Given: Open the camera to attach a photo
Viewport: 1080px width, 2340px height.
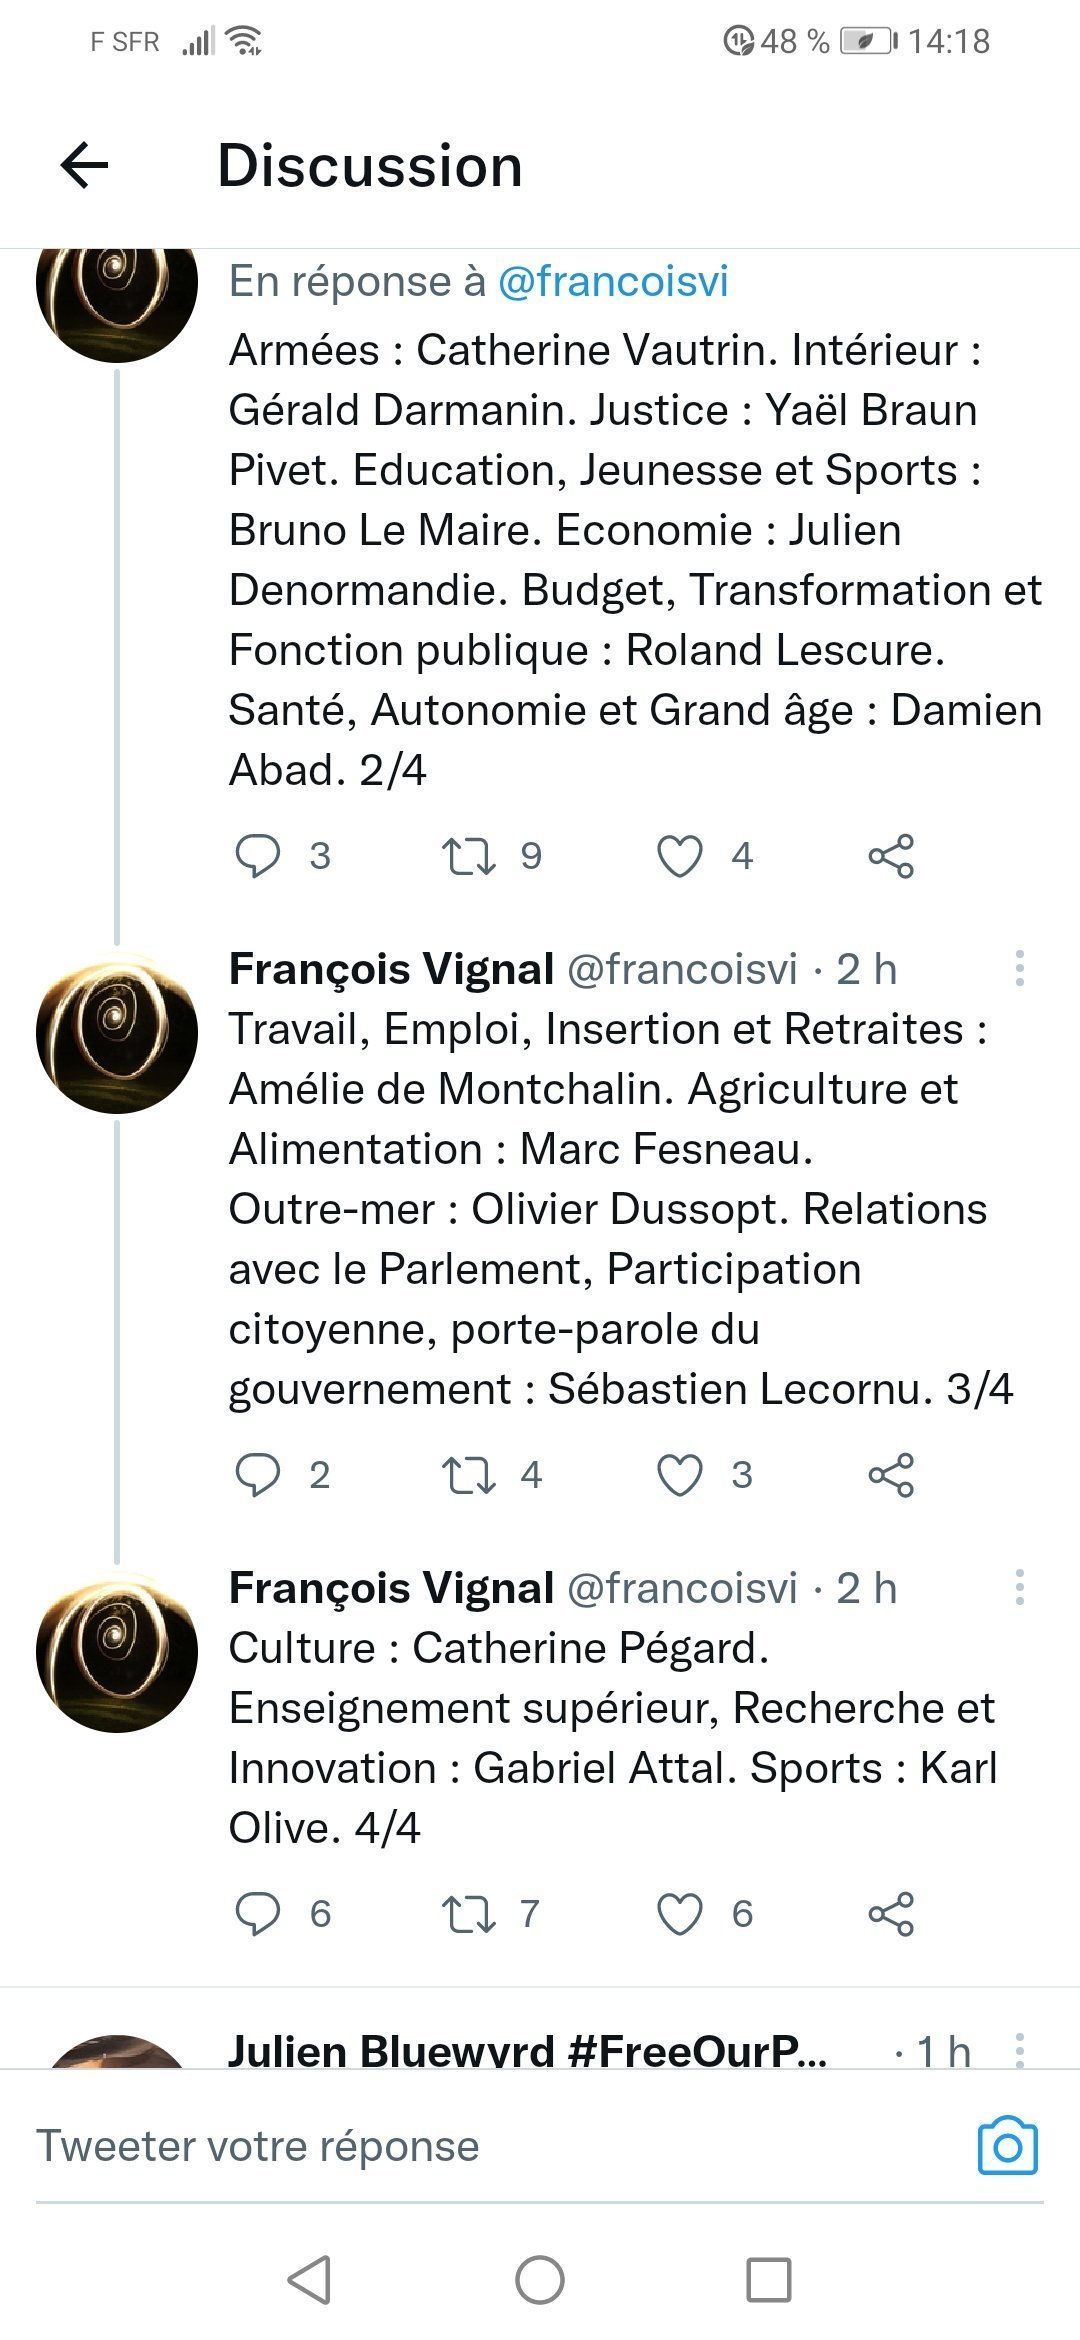Looking at the screenshot, I should [1007, 2146].
